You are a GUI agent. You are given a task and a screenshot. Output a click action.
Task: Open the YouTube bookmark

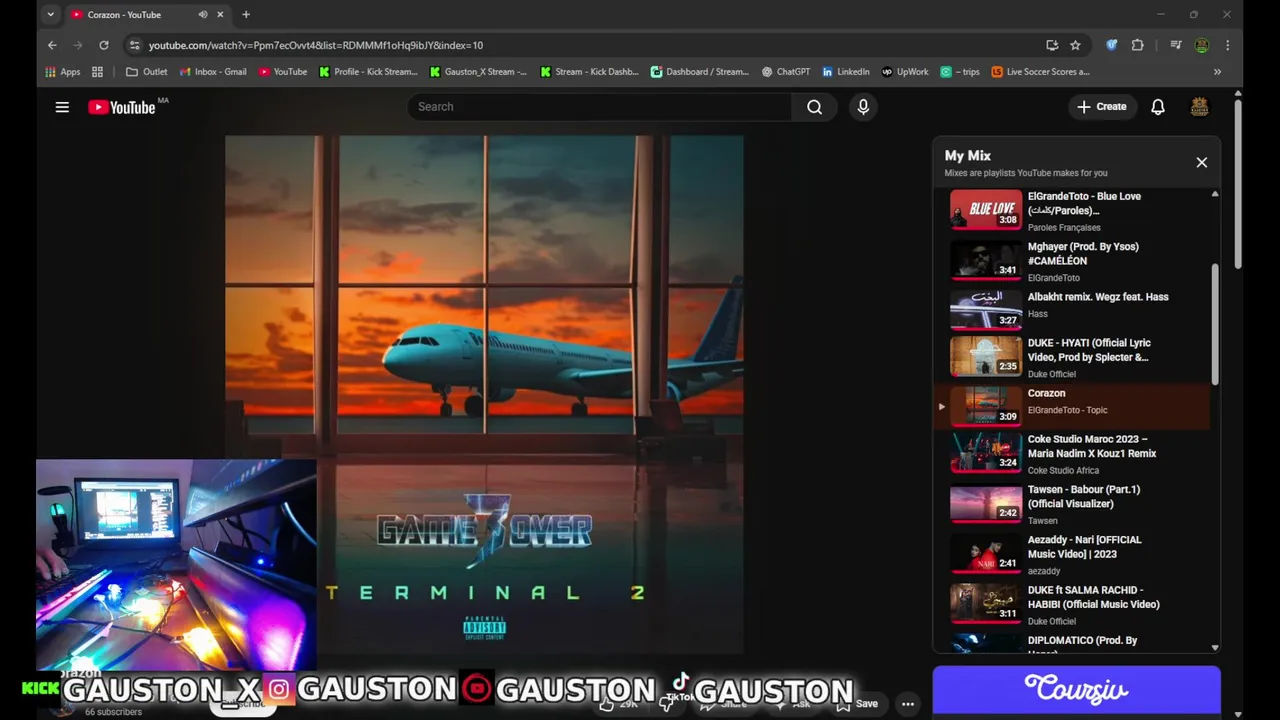283,72
